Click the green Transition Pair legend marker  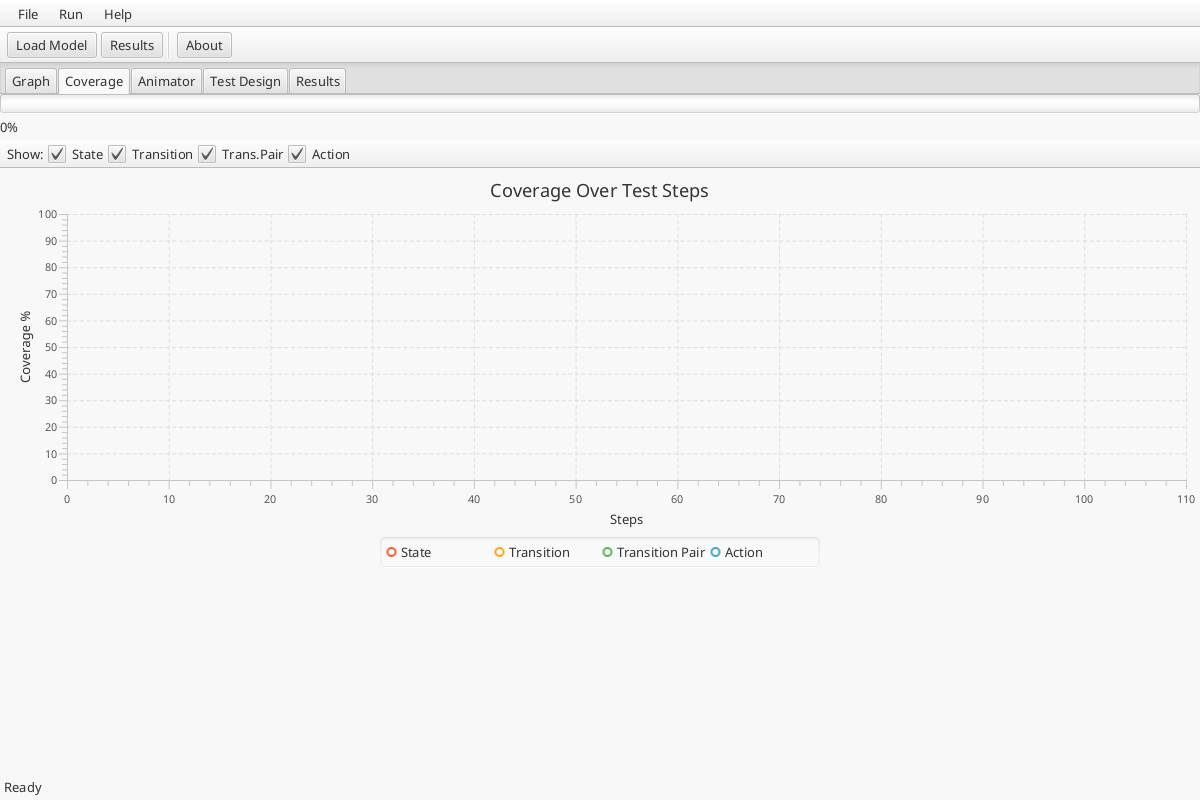click(x=608, y=552)
